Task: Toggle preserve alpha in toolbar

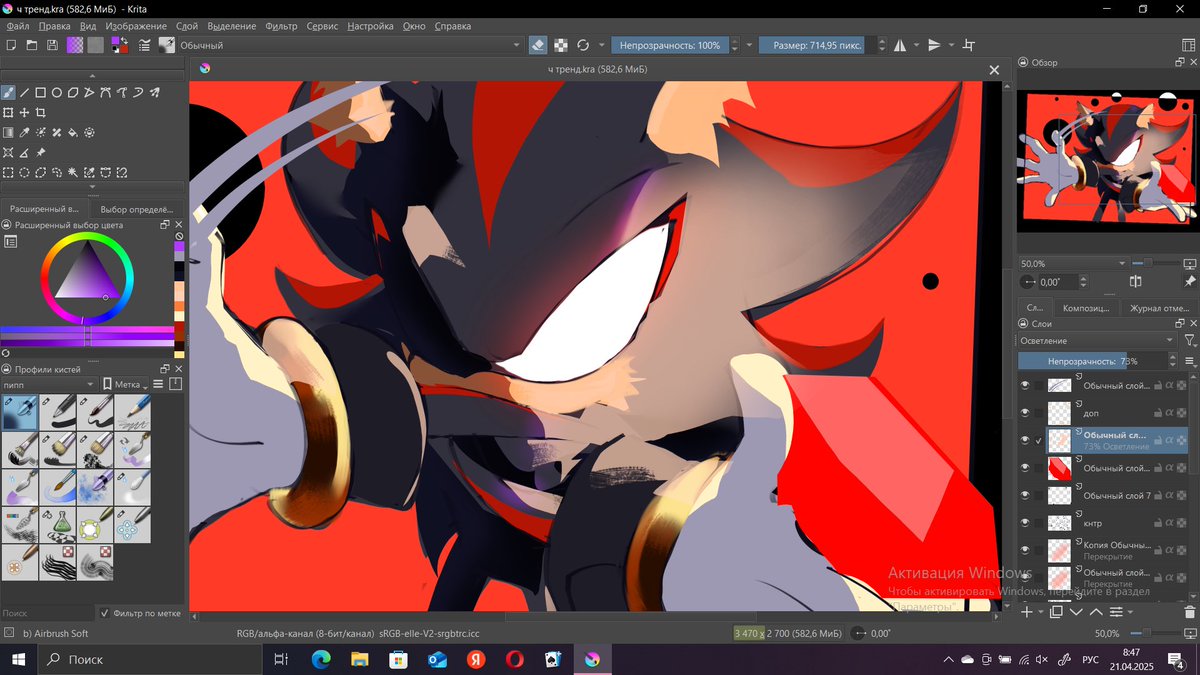Action: tap(561, 45)
